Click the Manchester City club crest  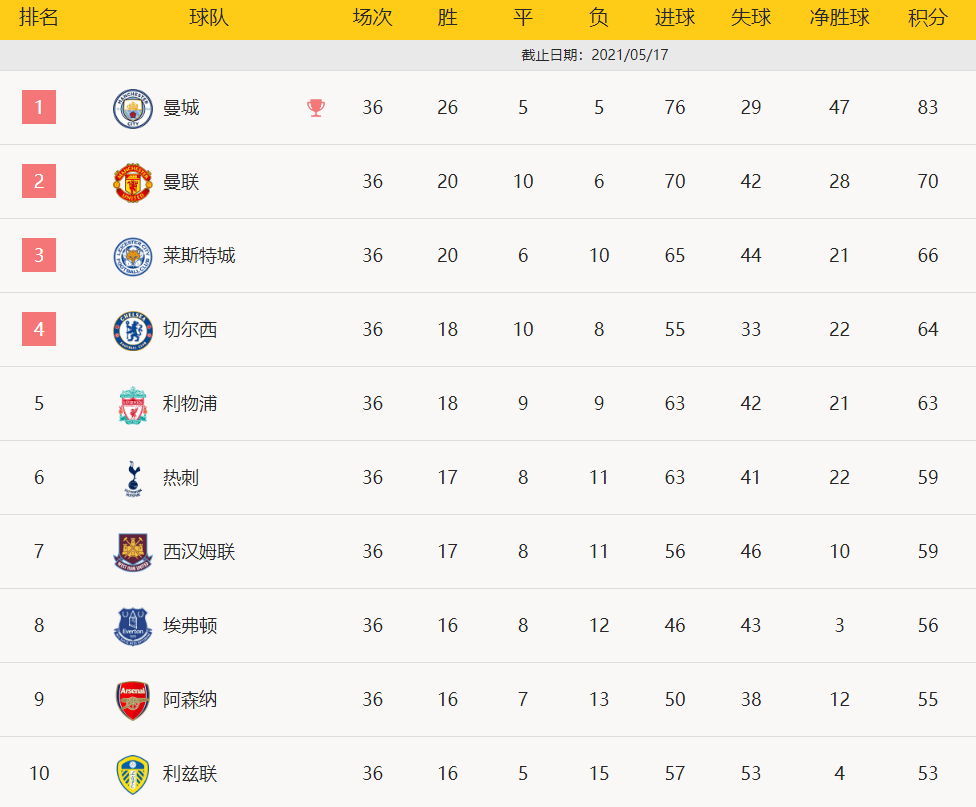click(x=133, y=108)
